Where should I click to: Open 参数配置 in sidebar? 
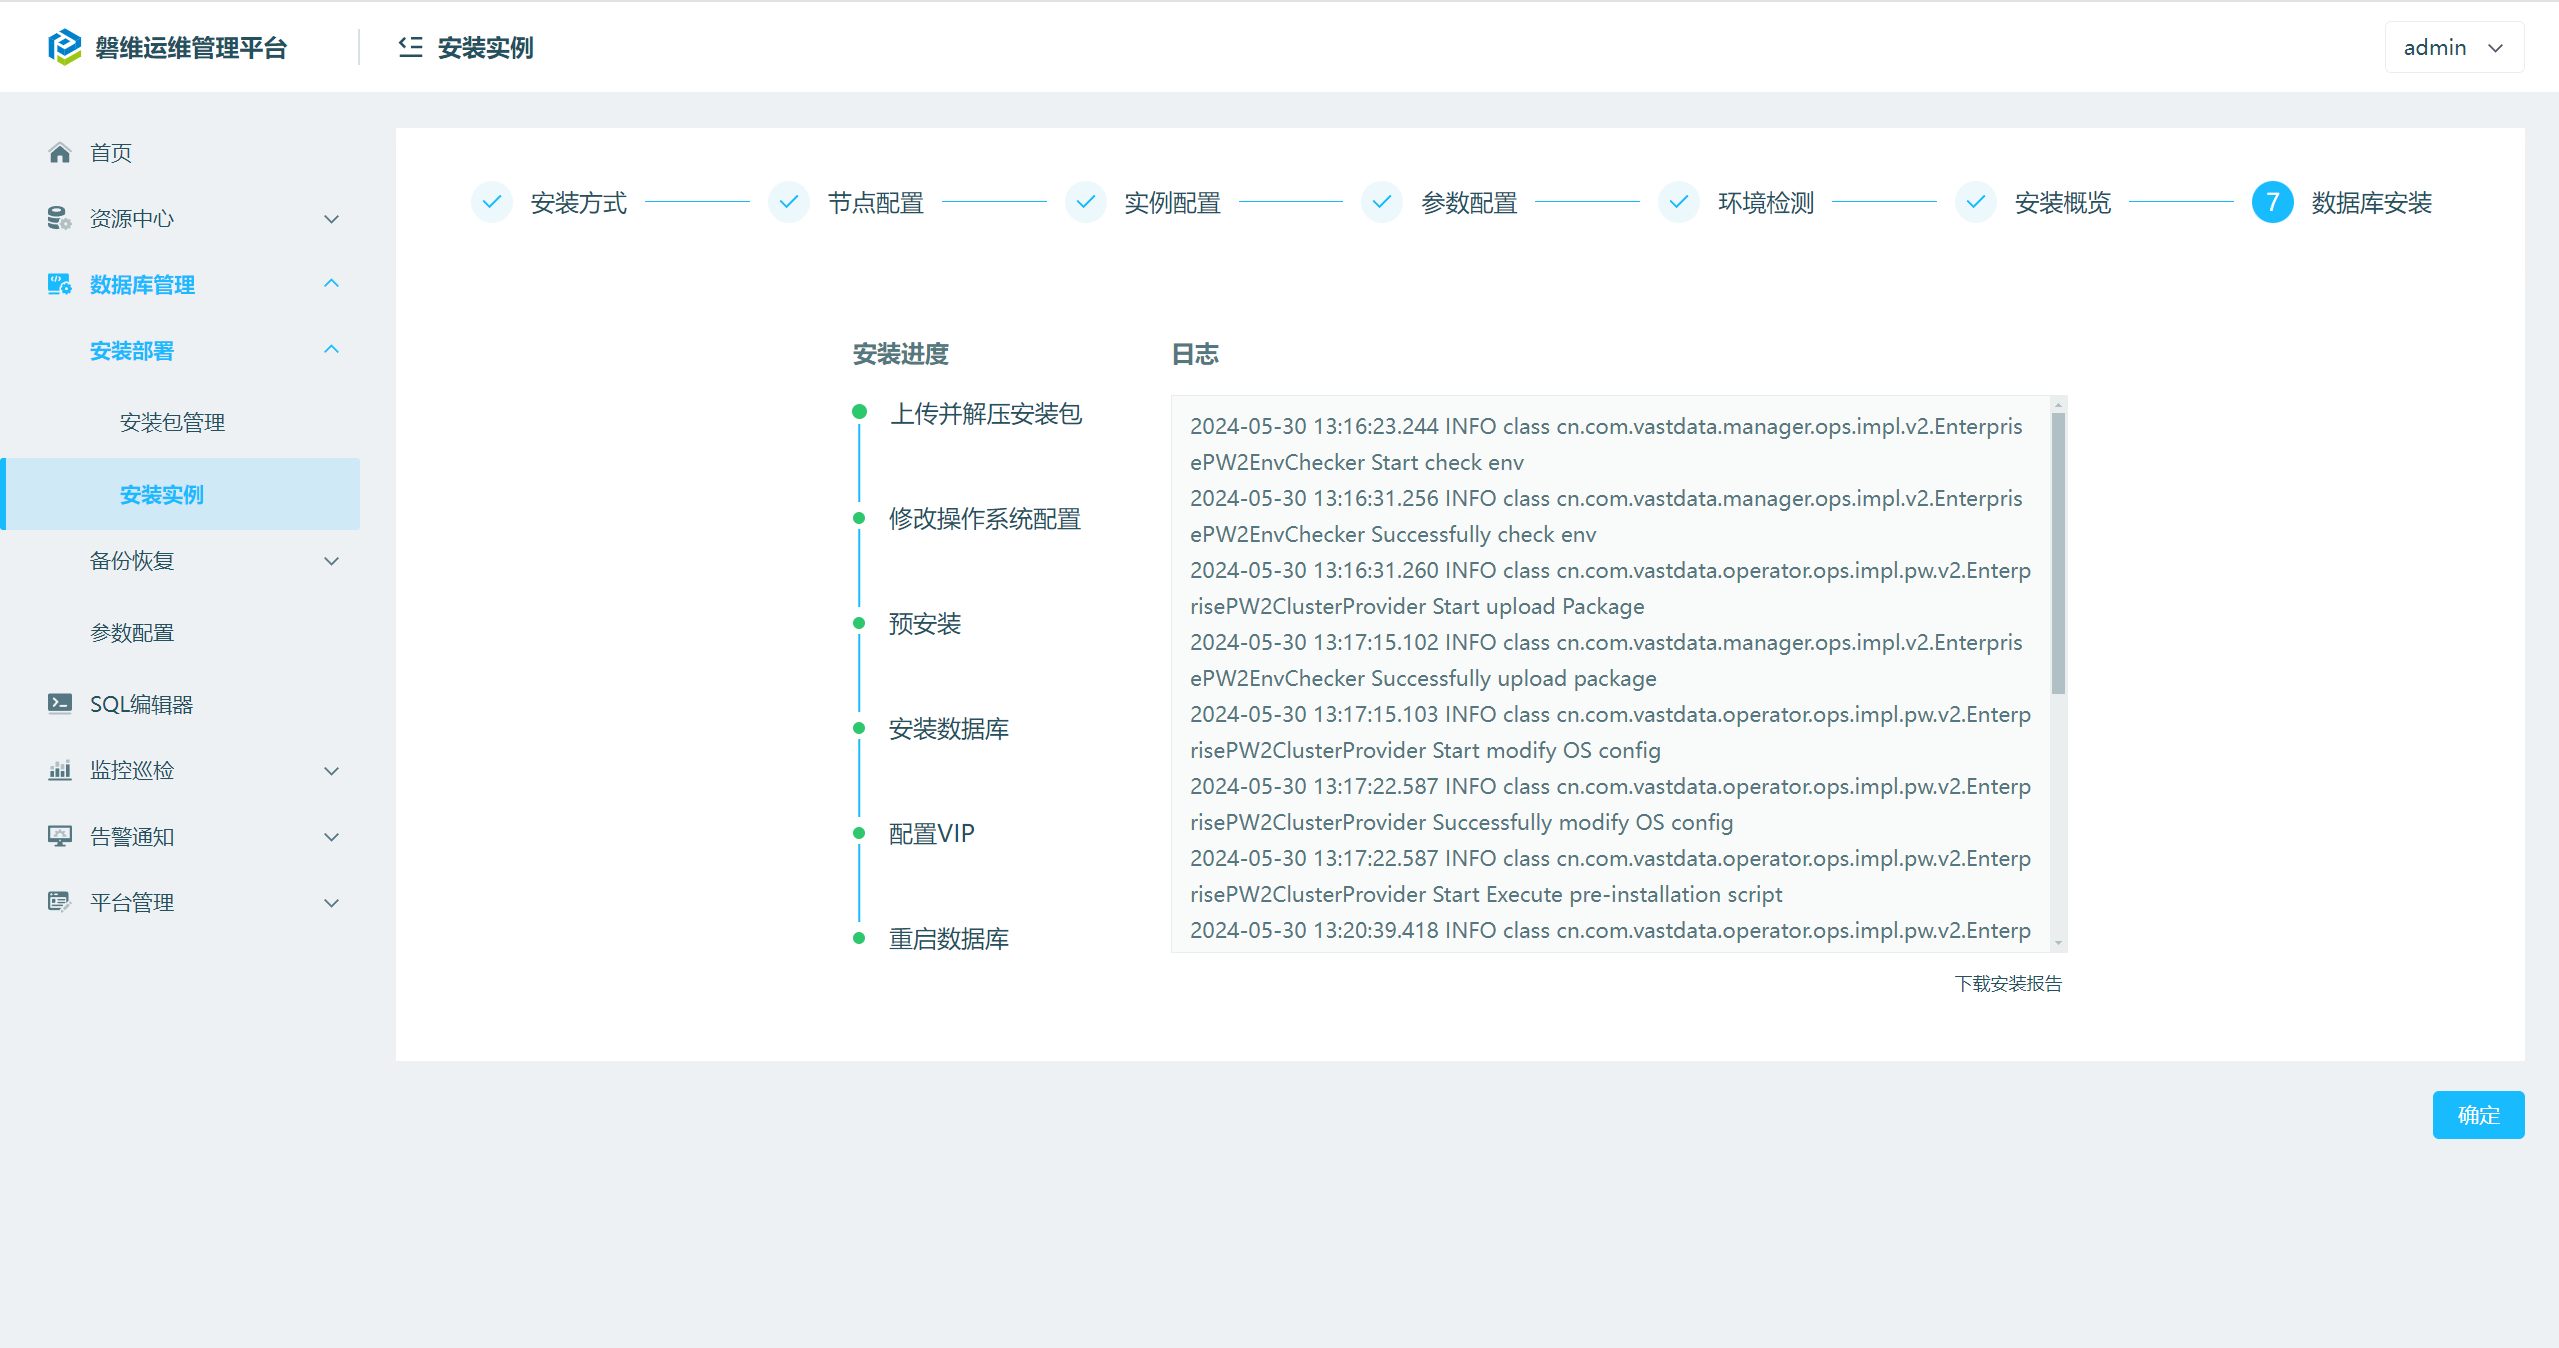pyautogui.click(x=132, y=633)
